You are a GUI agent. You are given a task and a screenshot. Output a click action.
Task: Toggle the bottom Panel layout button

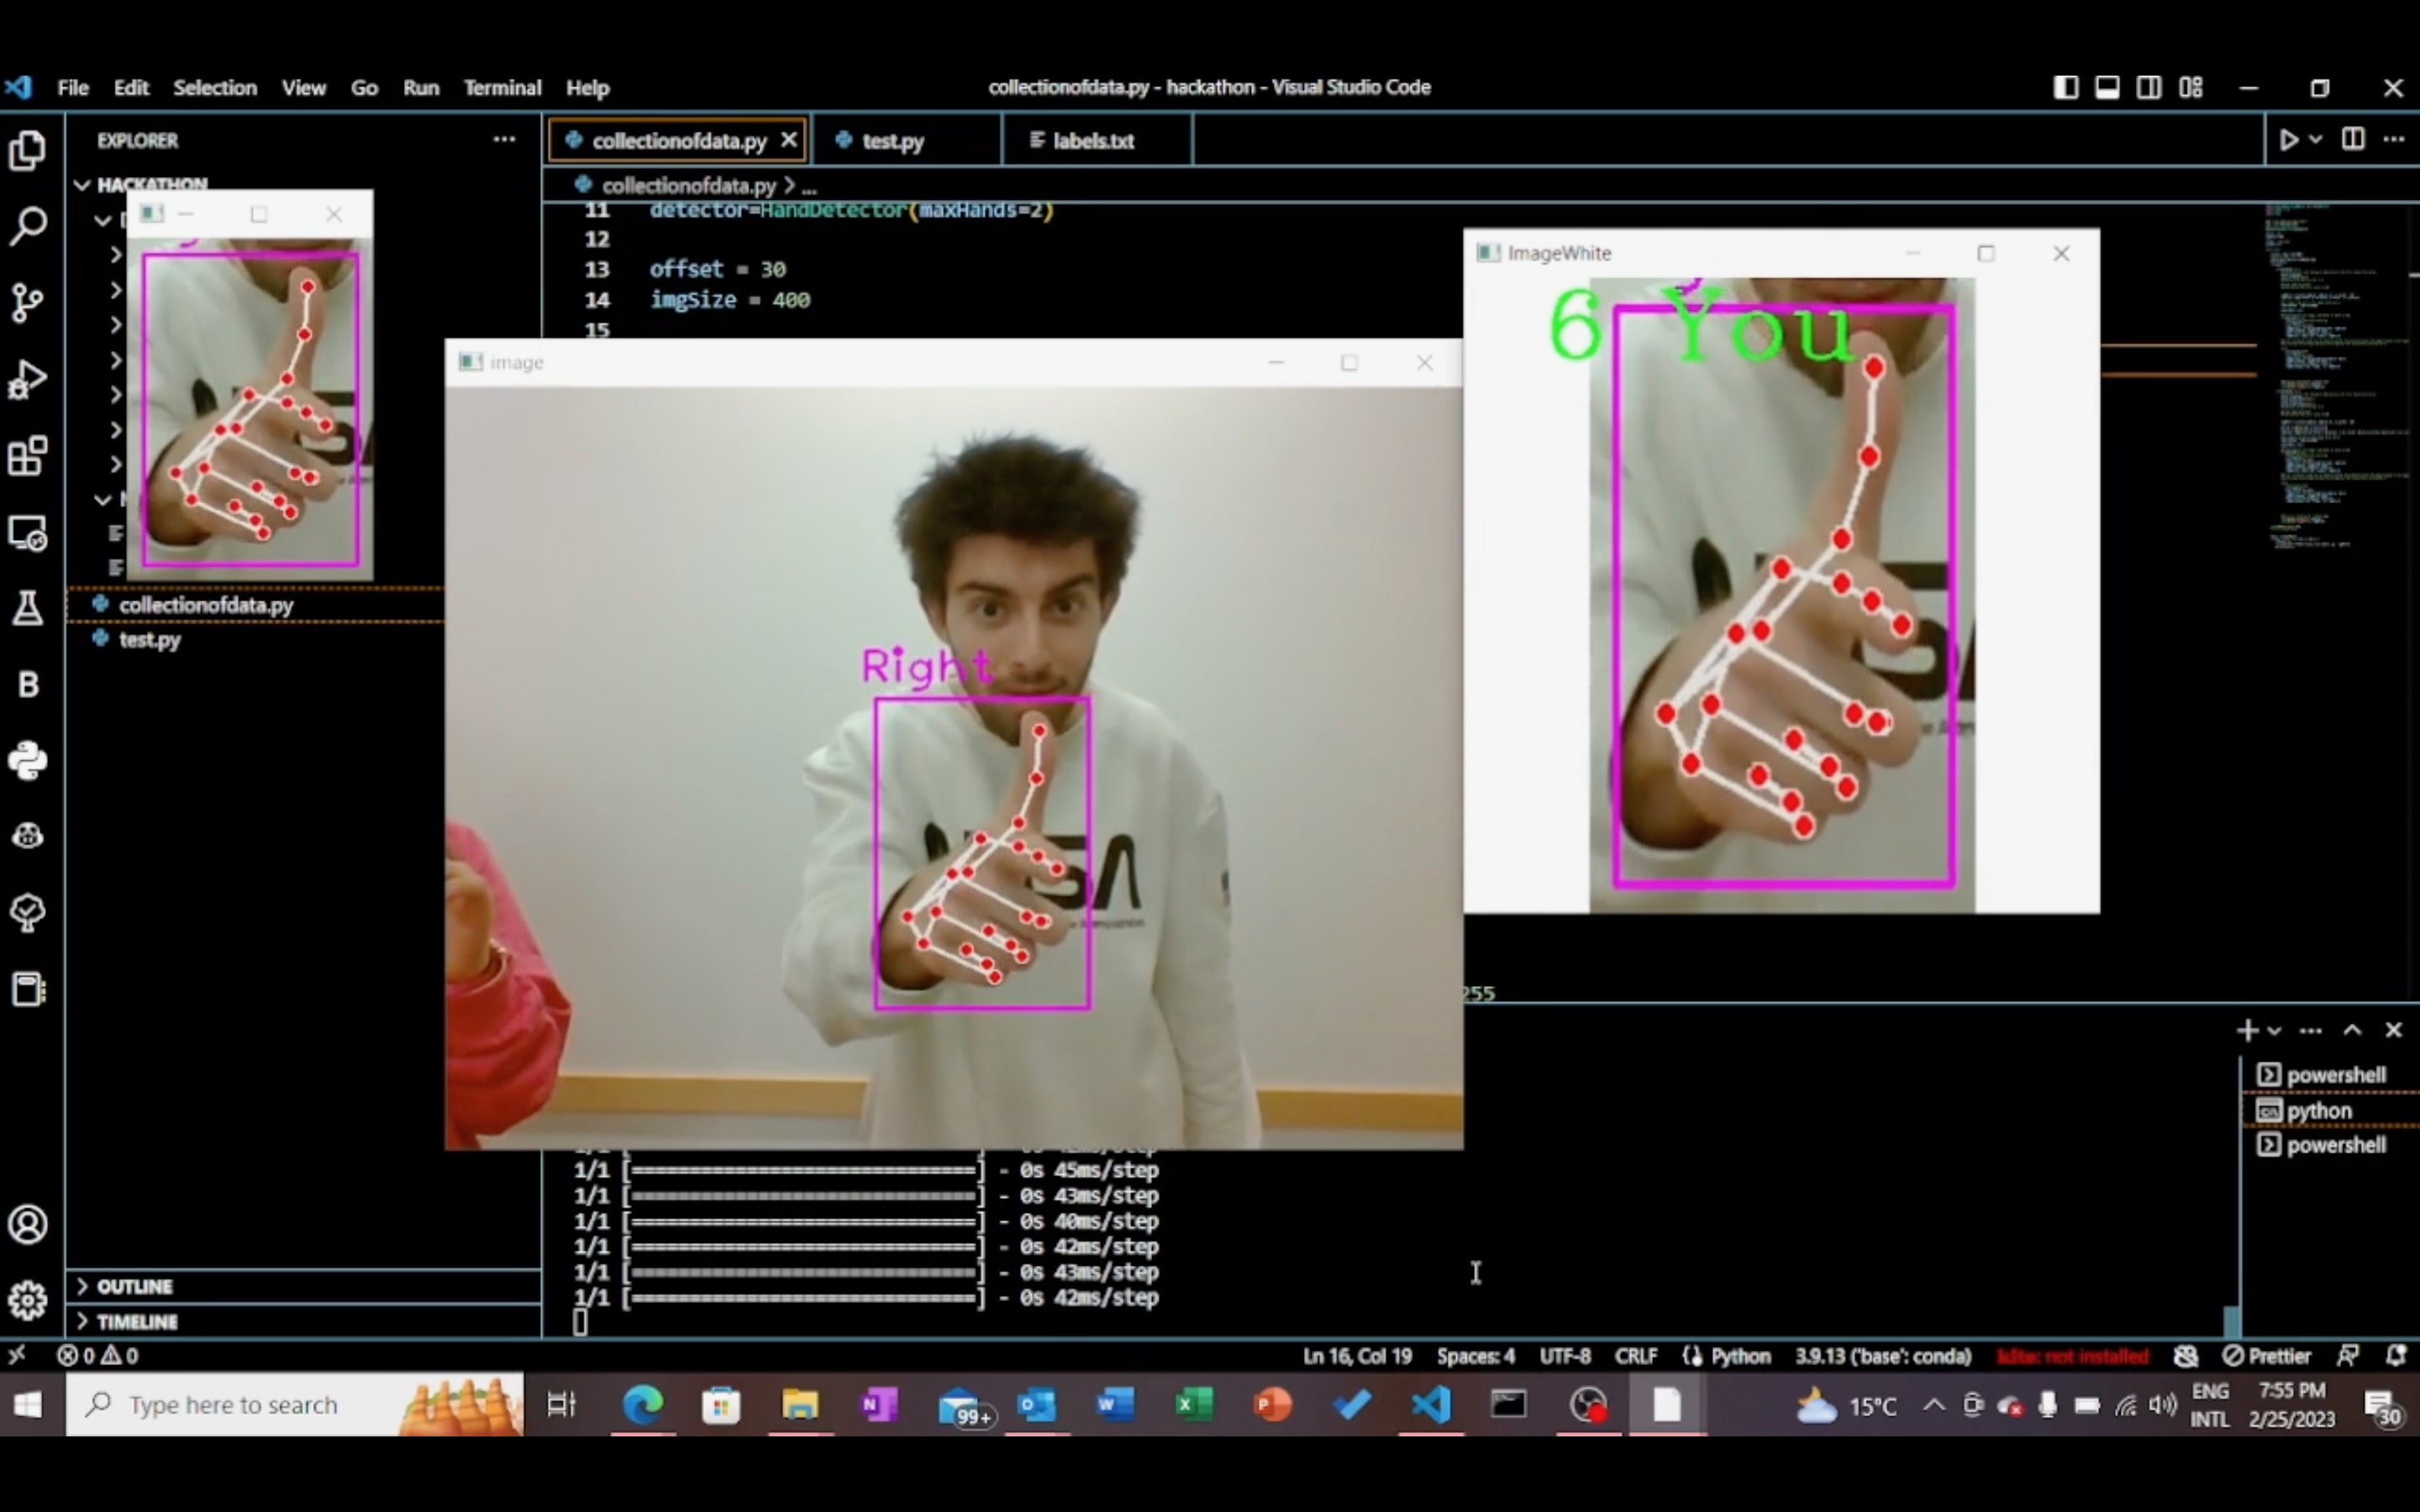tap(2107, 88)
